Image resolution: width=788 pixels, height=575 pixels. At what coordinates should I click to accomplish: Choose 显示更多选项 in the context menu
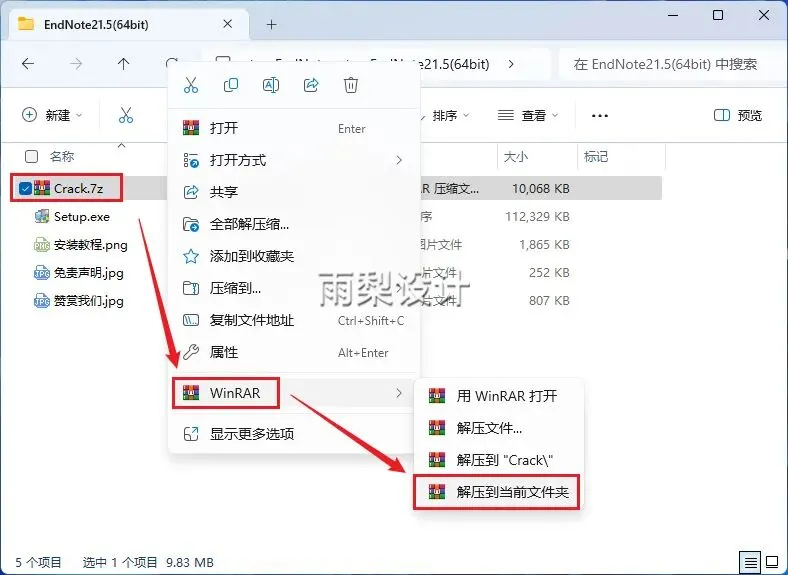294,433
